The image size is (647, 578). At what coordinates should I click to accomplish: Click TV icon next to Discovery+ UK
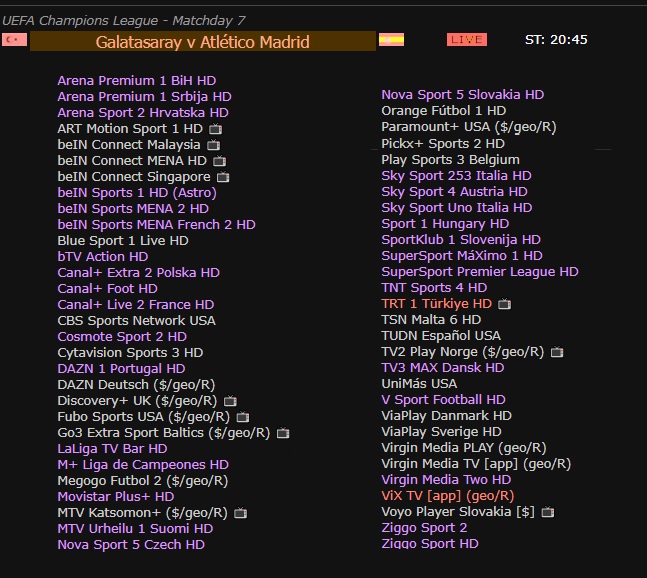click(x=230, y=401)
